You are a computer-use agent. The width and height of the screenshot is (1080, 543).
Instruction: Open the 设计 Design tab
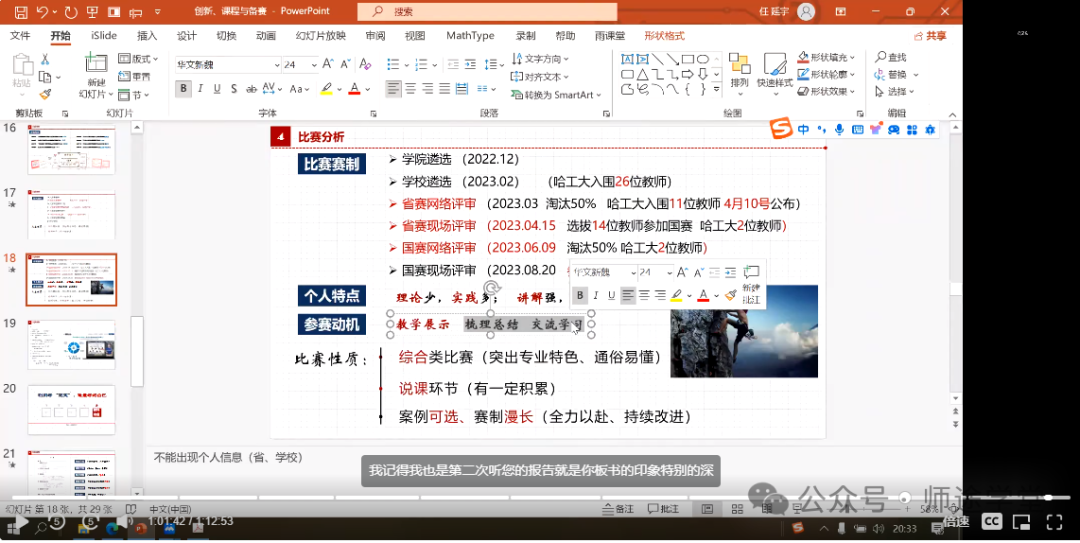[x=187, y=36]
